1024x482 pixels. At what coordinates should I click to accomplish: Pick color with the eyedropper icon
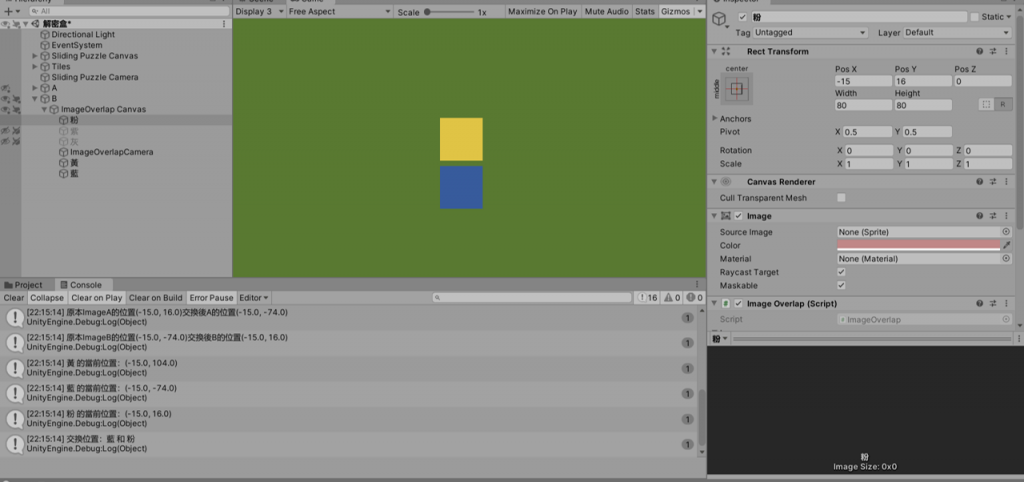point(1006,245)
